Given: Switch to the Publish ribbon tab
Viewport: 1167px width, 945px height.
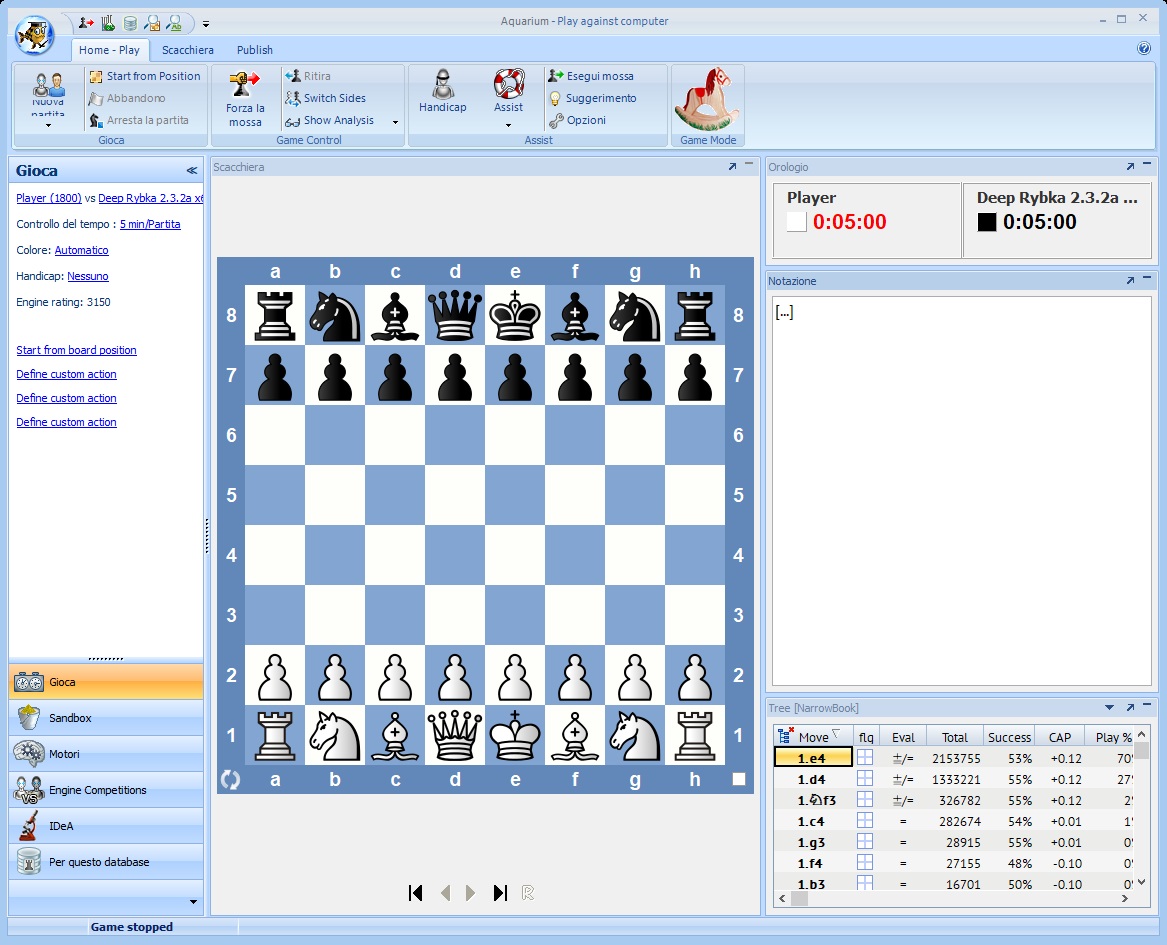Looking at the screenshot, I should click(x=255, y=50).
